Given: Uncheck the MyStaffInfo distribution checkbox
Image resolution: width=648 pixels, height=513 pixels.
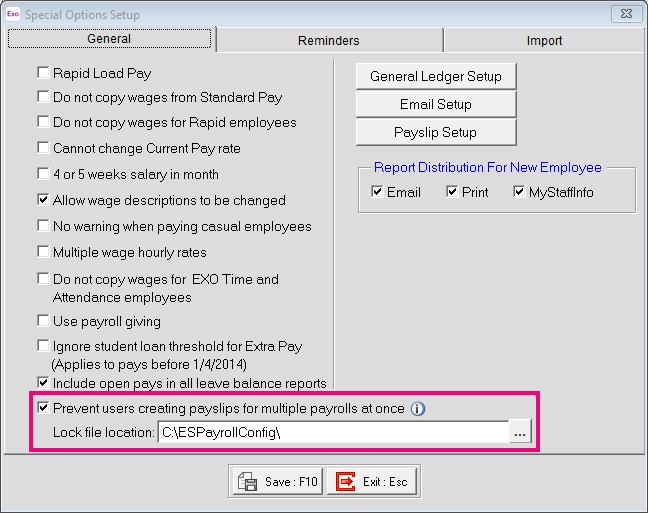Looking at the screenshot, I should pyautogui.click(x=520, y=192).
